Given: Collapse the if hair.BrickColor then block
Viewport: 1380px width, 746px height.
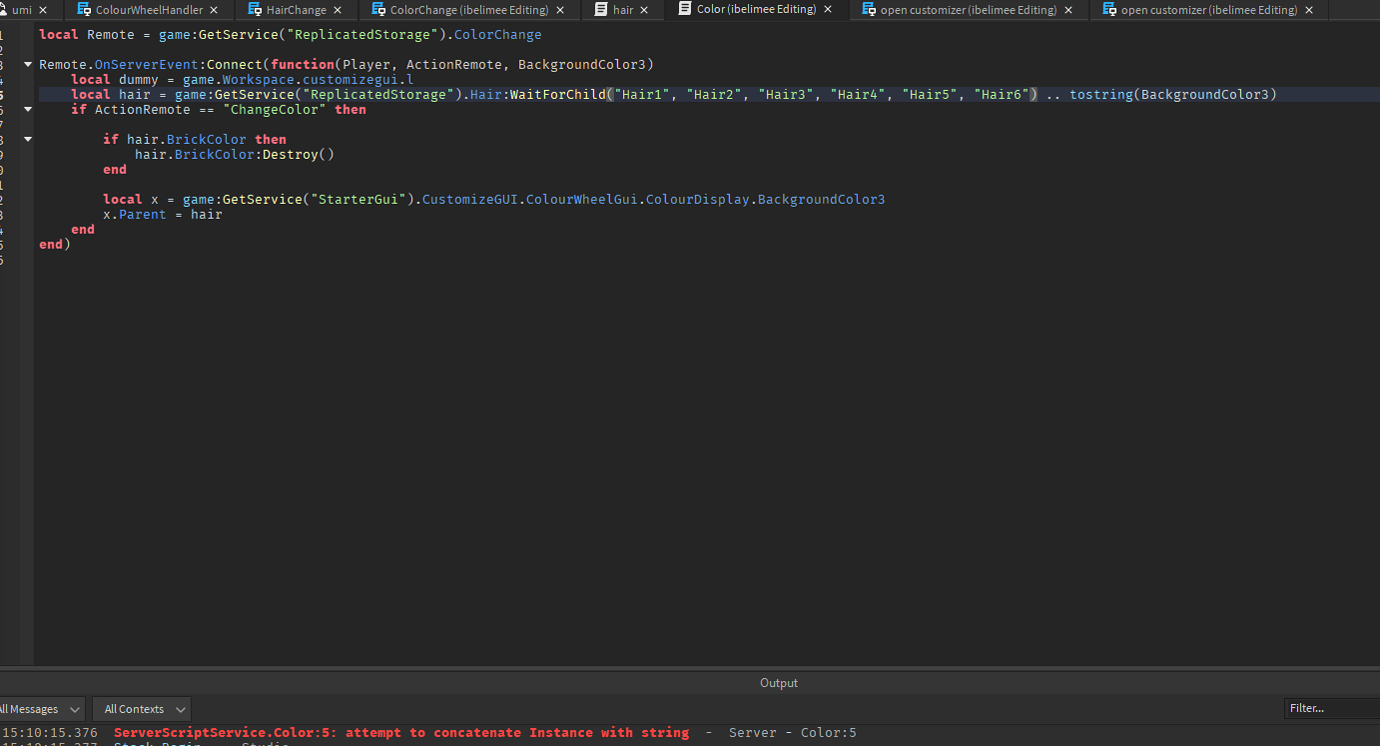Looking at the screenshot, I should point(28,140).
